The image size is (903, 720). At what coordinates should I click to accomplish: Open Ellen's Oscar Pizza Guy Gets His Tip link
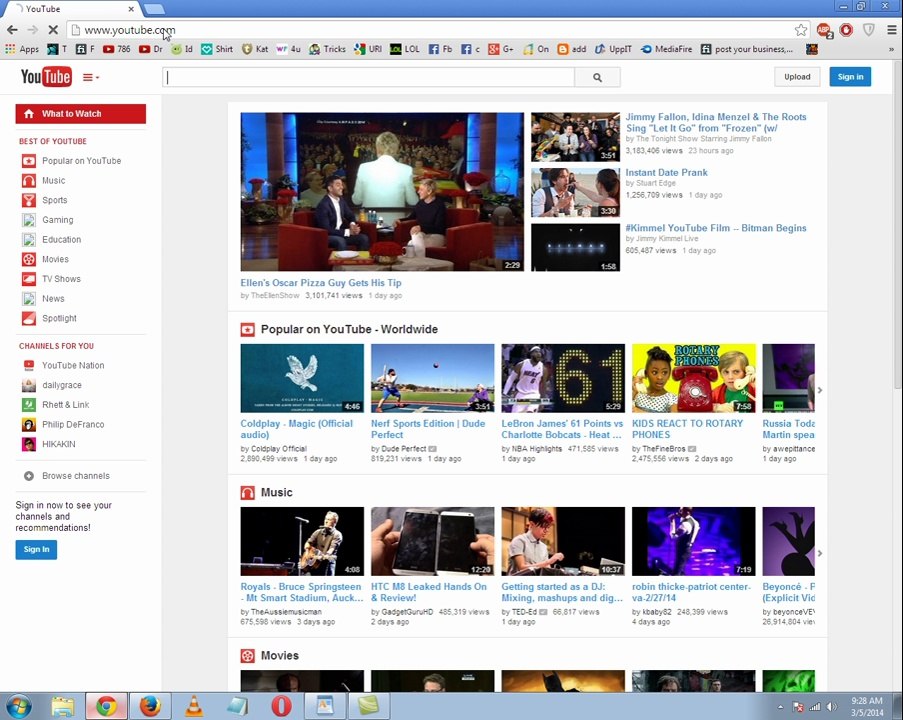[321, 283]
